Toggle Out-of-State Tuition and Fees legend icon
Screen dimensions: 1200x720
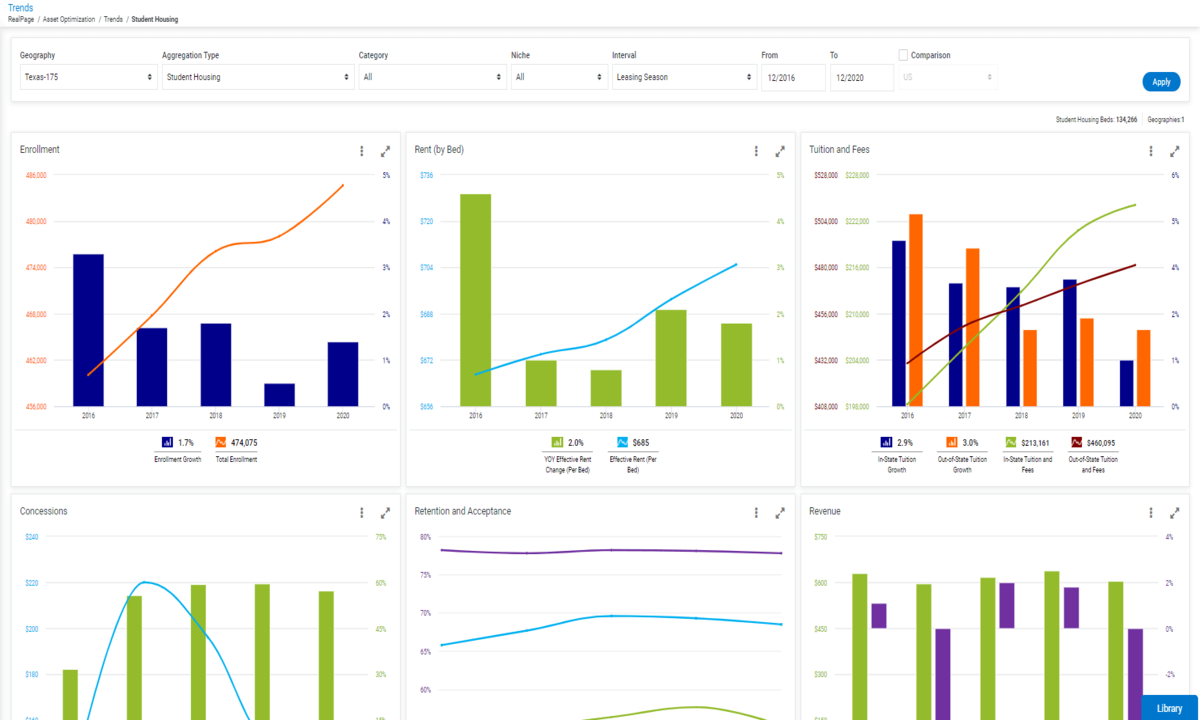tap(1077, 442)
